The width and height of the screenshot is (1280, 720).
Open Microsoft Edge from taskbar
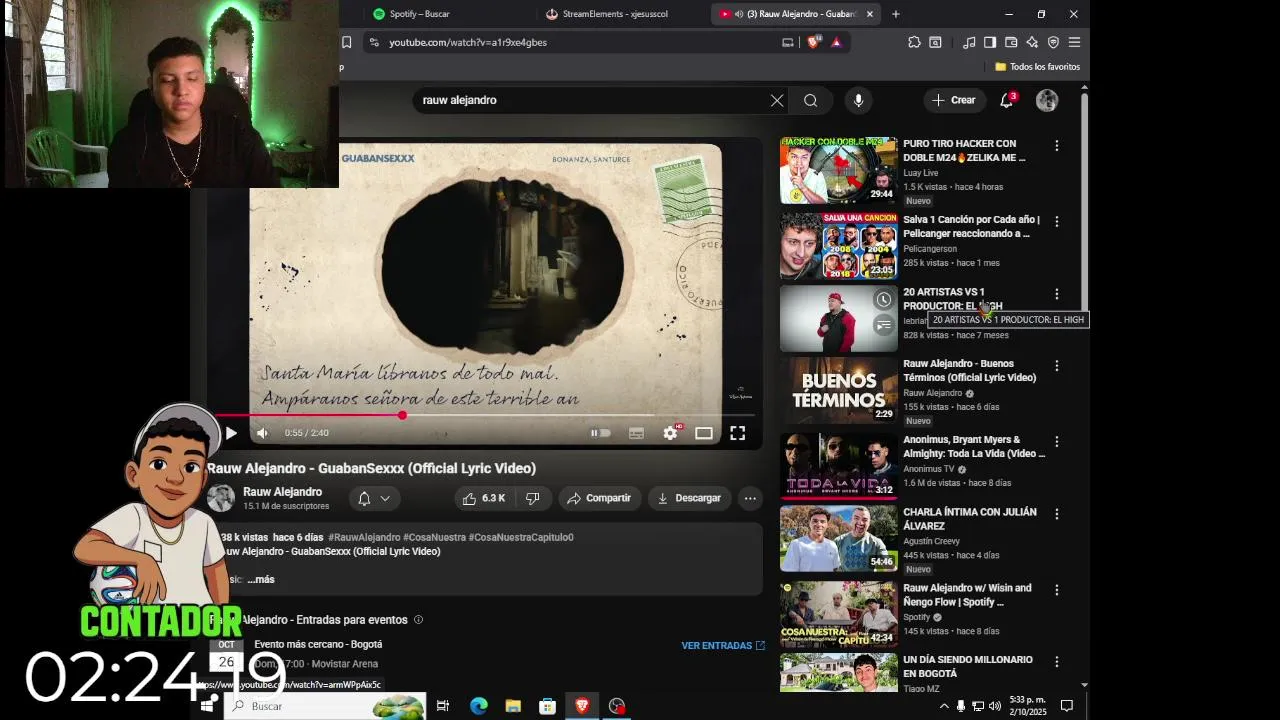point(479,706)
